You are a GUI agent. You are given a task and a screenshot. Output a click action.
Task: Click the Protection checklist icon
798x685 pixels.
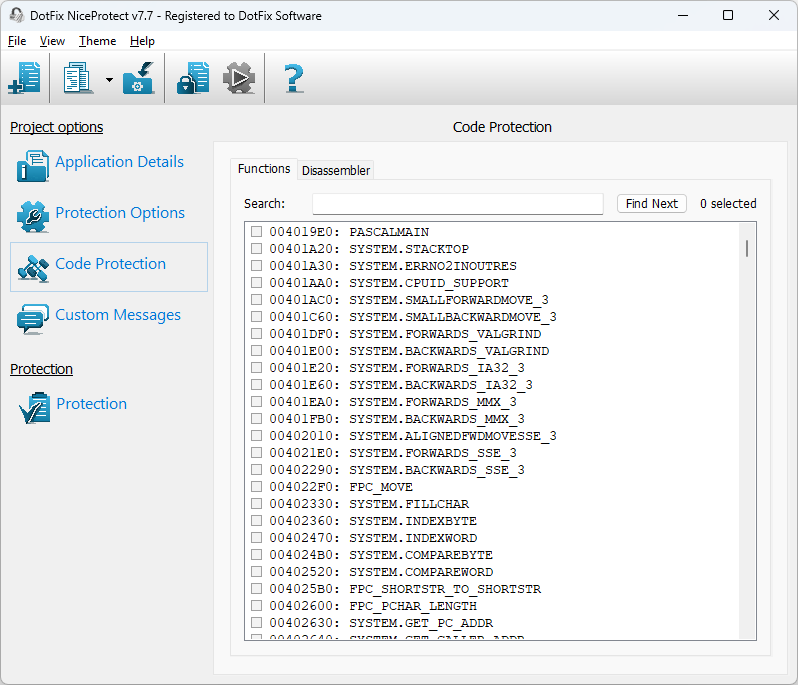[35, 407]
